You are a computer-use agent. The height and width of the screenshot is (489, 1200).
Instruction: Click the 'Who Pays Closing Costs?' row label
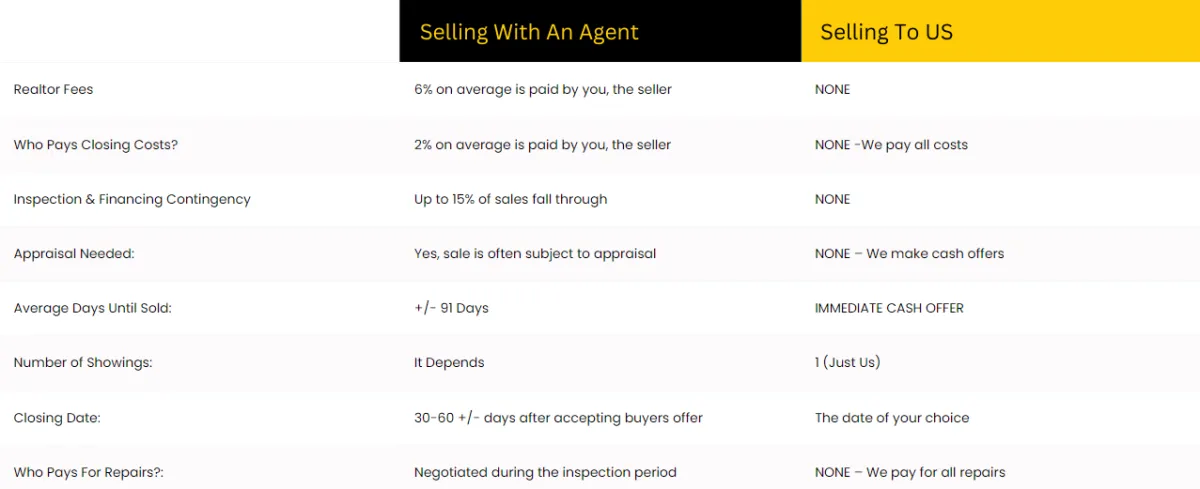click(x=96, y=145)
